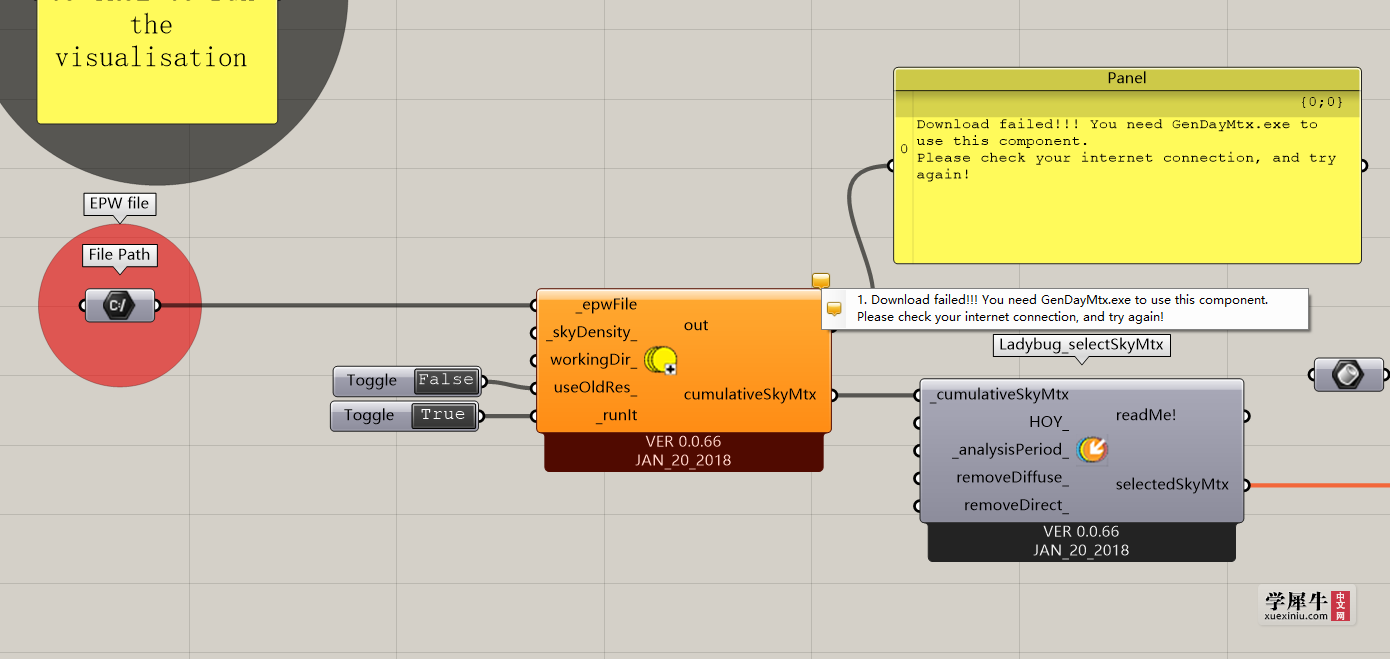Toggle the False boolean value
The image size is (1390, 659).
[446, 380]
